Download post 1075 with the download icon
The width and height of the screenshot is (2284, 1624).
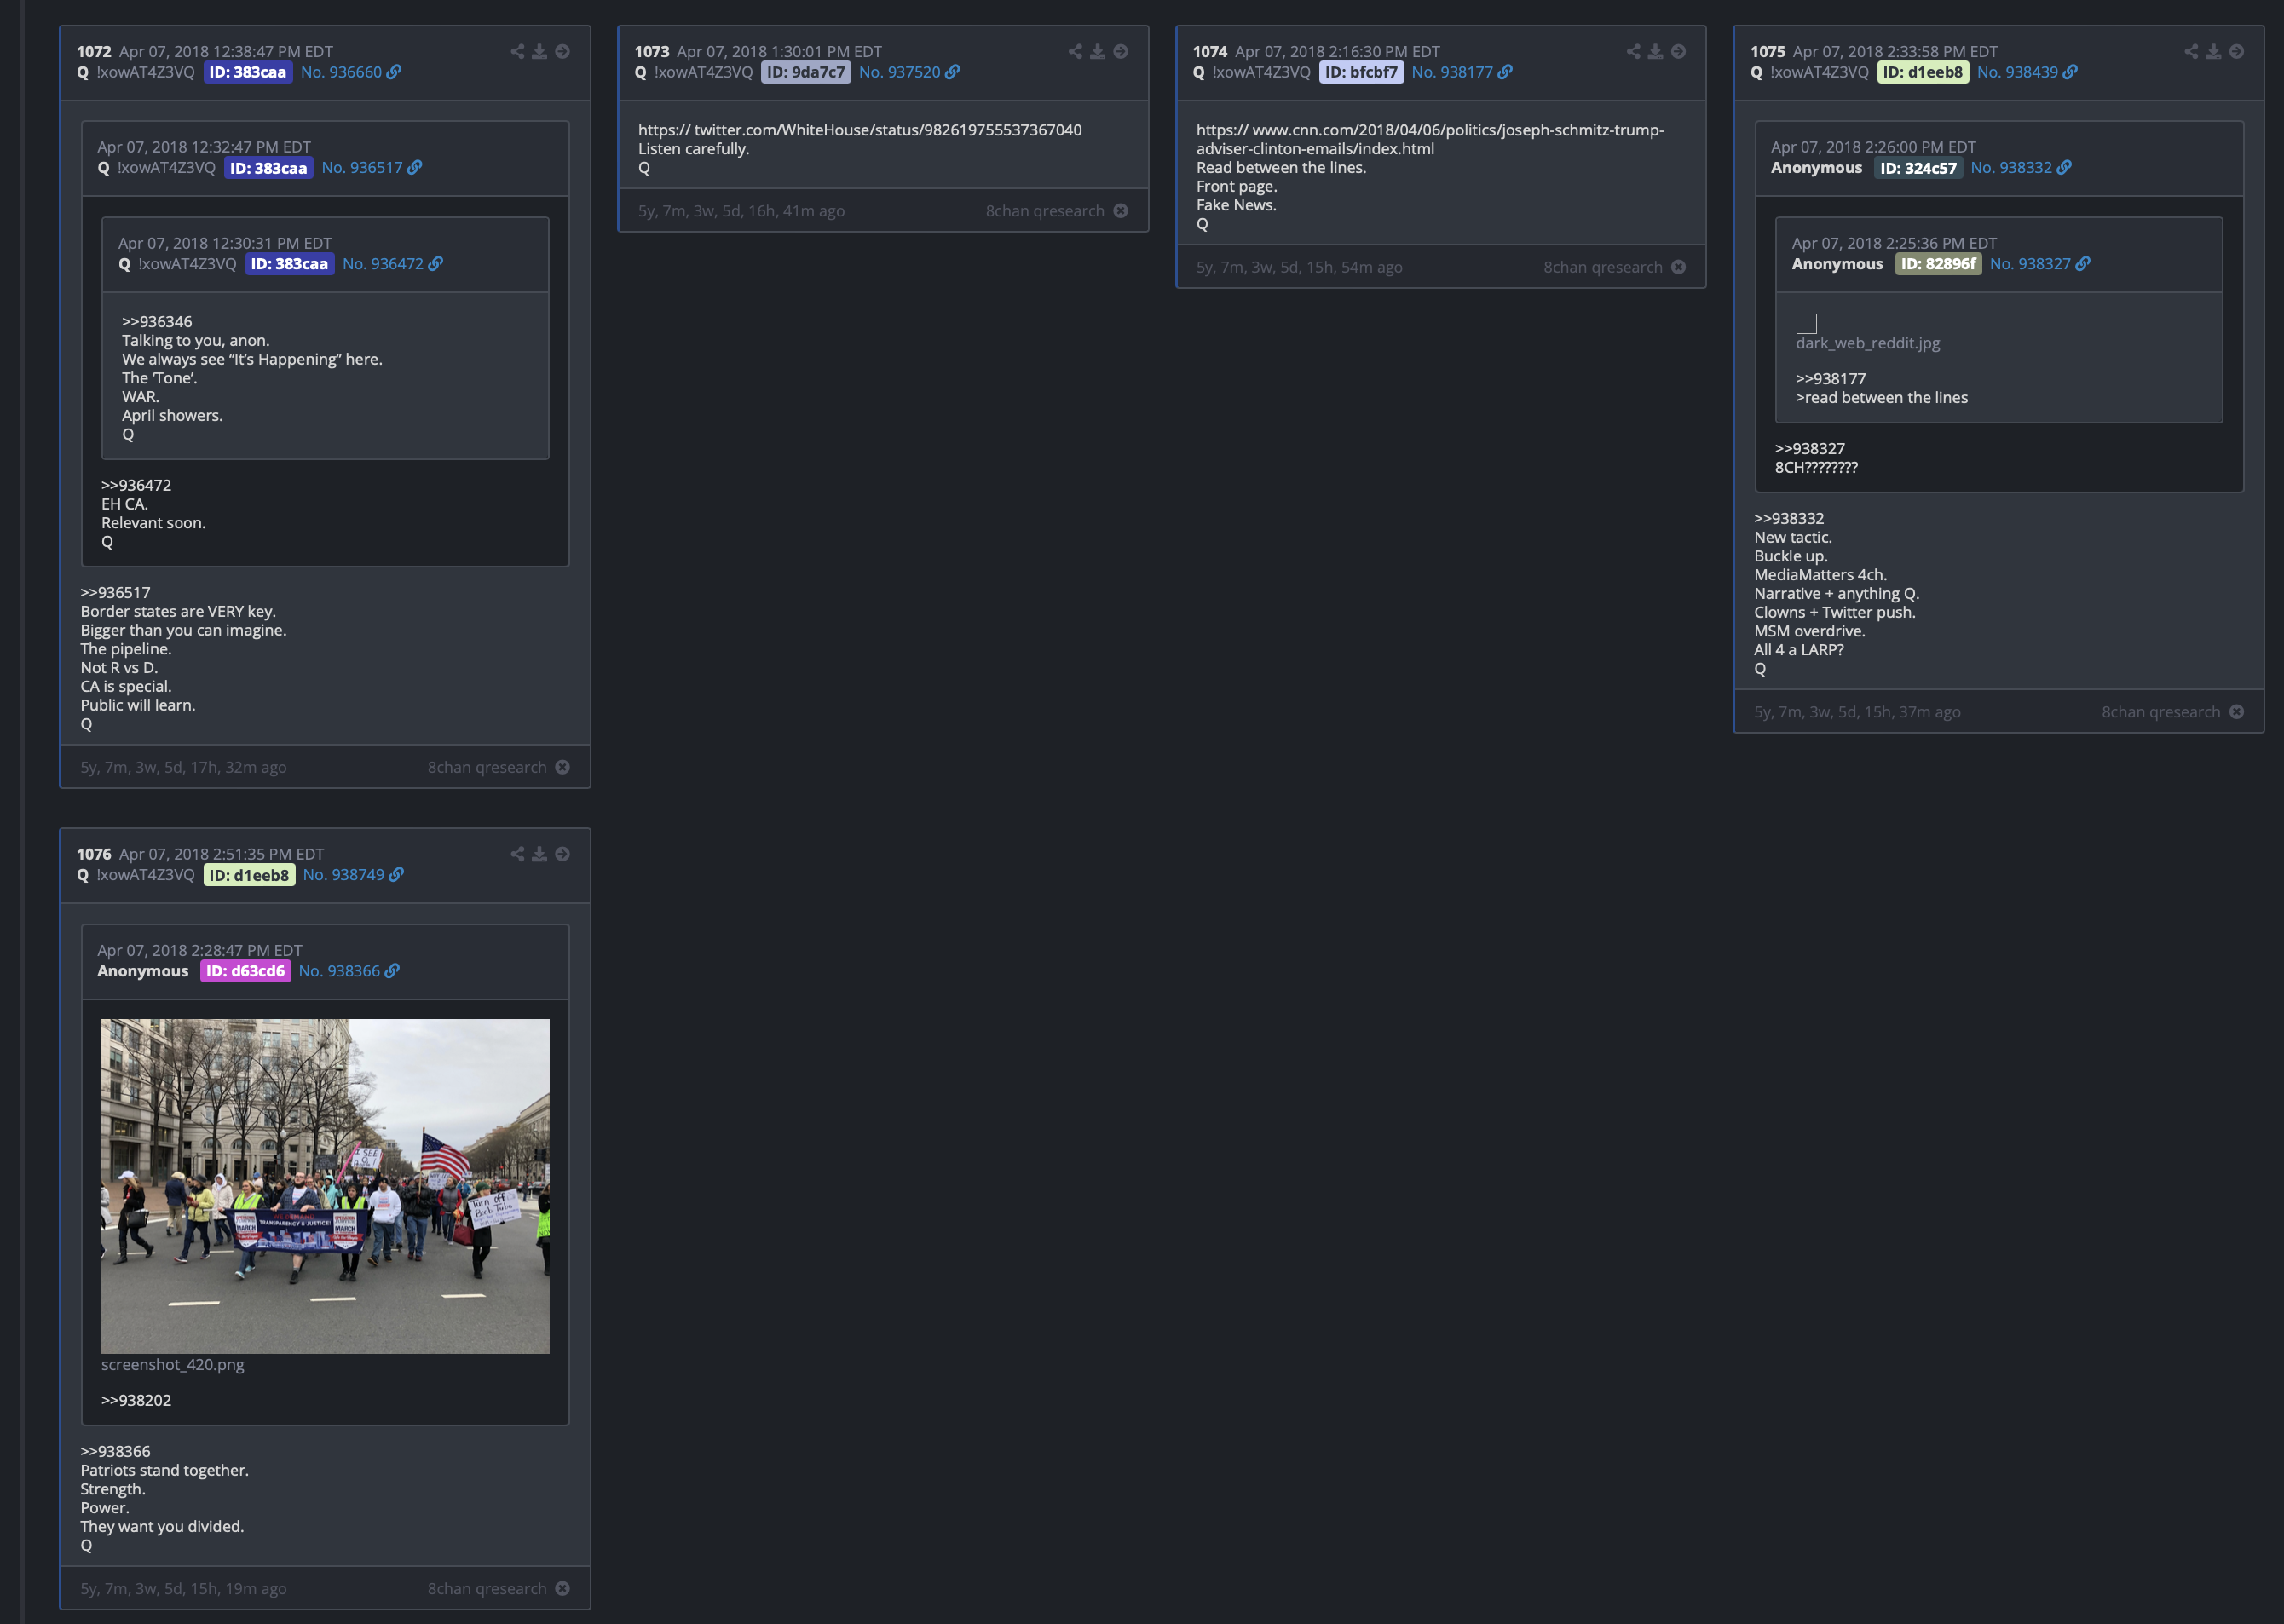point(2213,52)
